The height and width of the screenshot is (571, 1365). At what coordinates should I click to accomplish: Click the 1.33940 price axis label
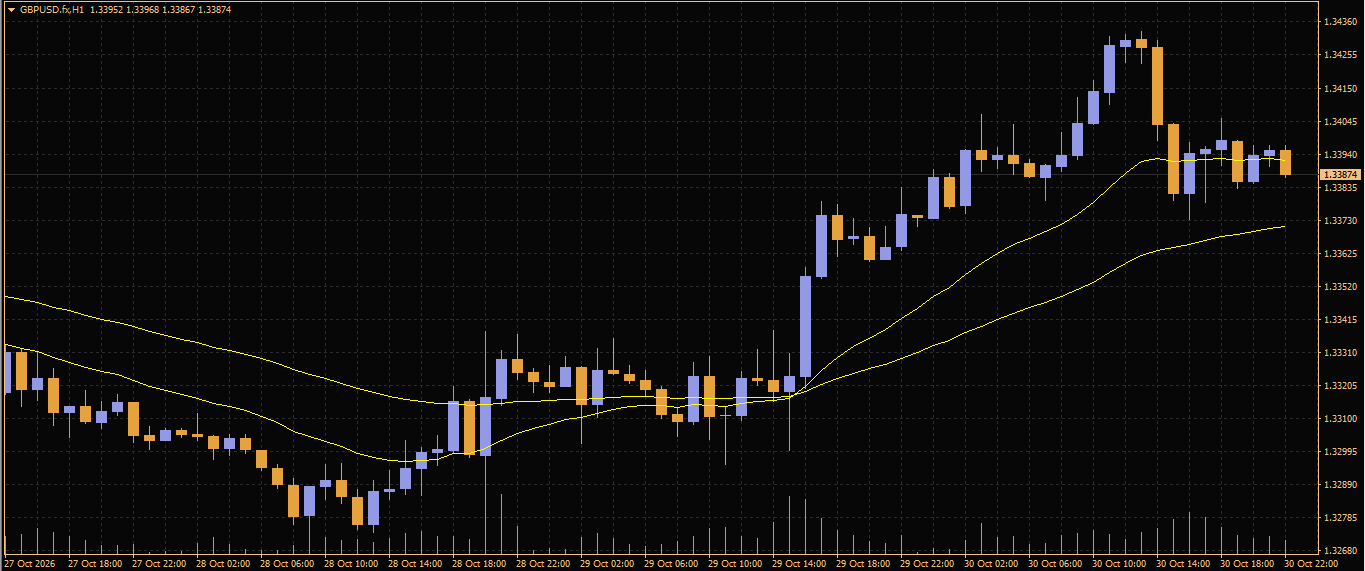coord(1340,154)
